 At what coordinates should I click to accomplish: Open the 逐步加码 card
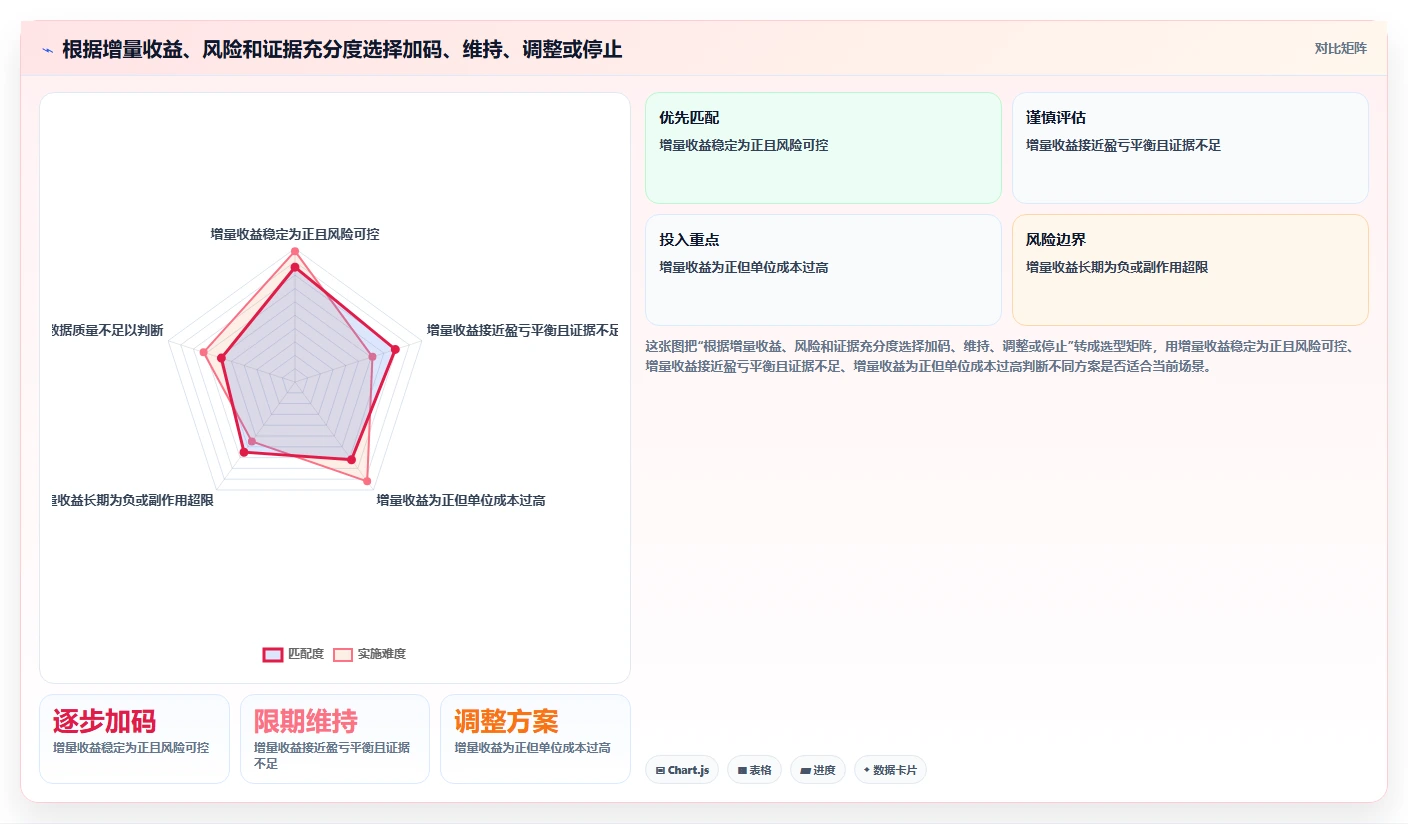(x=134, y=739)
